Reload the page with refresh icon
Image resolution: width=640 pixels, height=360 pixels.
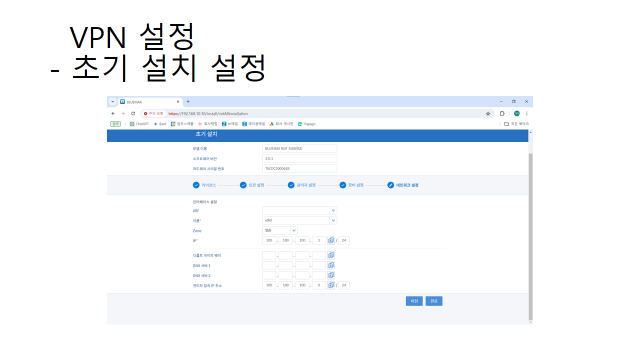pos(133,113)
